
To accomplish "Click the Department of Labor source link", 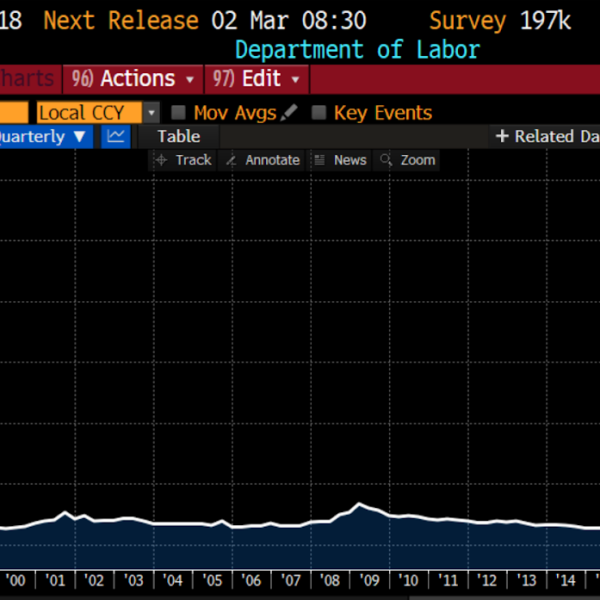I will tap(357, 49).
